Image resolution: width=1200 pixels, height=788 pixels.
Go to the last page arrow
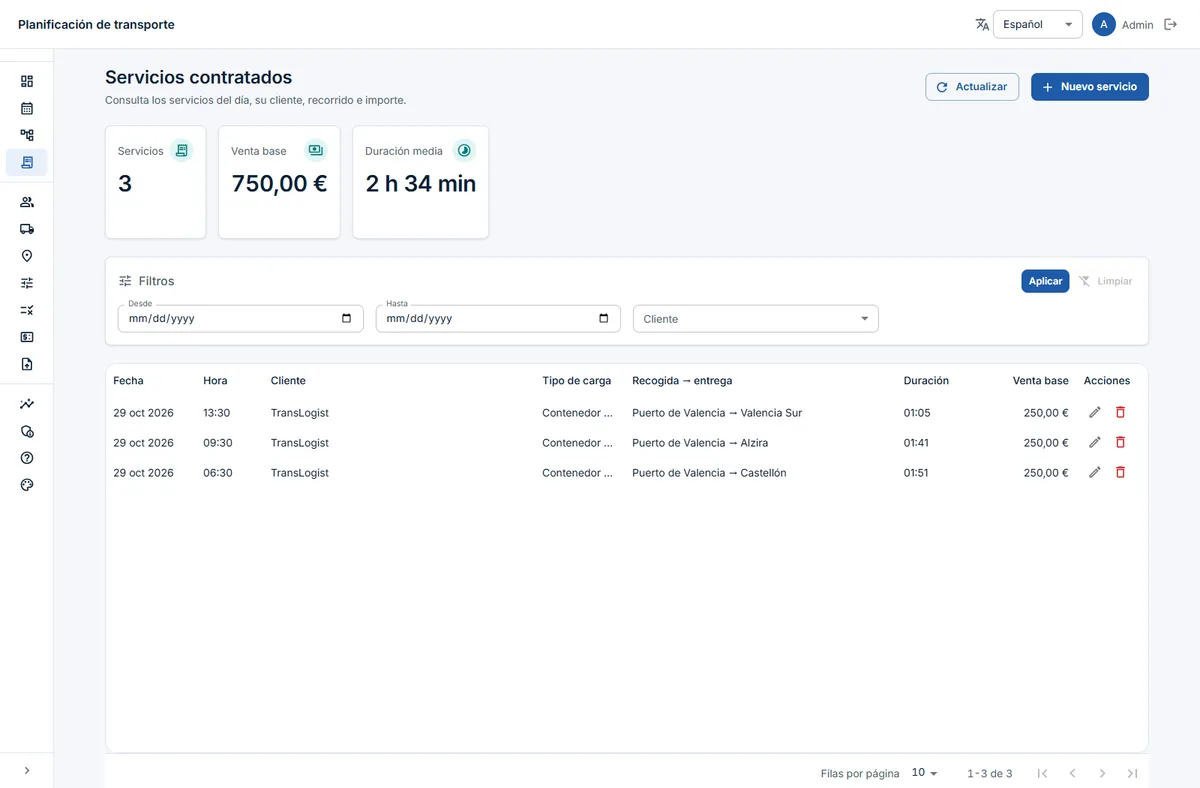coord(1133,773)
